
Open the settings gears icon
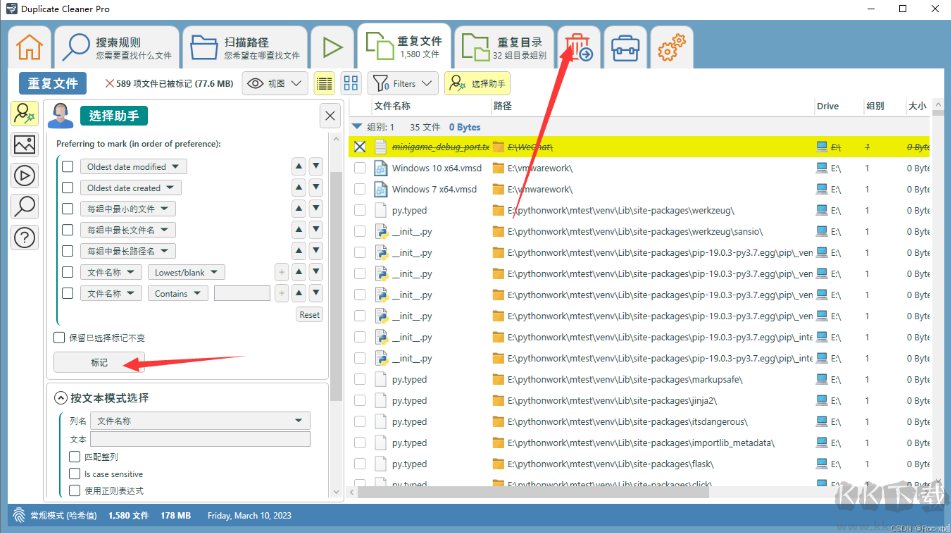coord(671,47)
